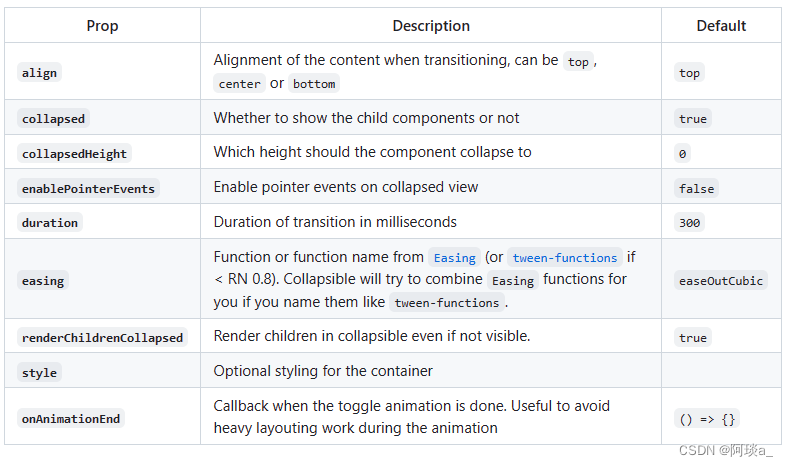Click the collapsedHeight prop name
This screenshot has width=788, height=466.
(x=74, y=154)
